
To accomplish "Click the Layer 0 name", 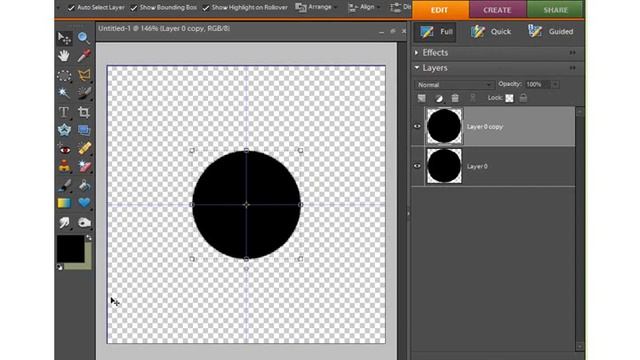I will (477, 167).
